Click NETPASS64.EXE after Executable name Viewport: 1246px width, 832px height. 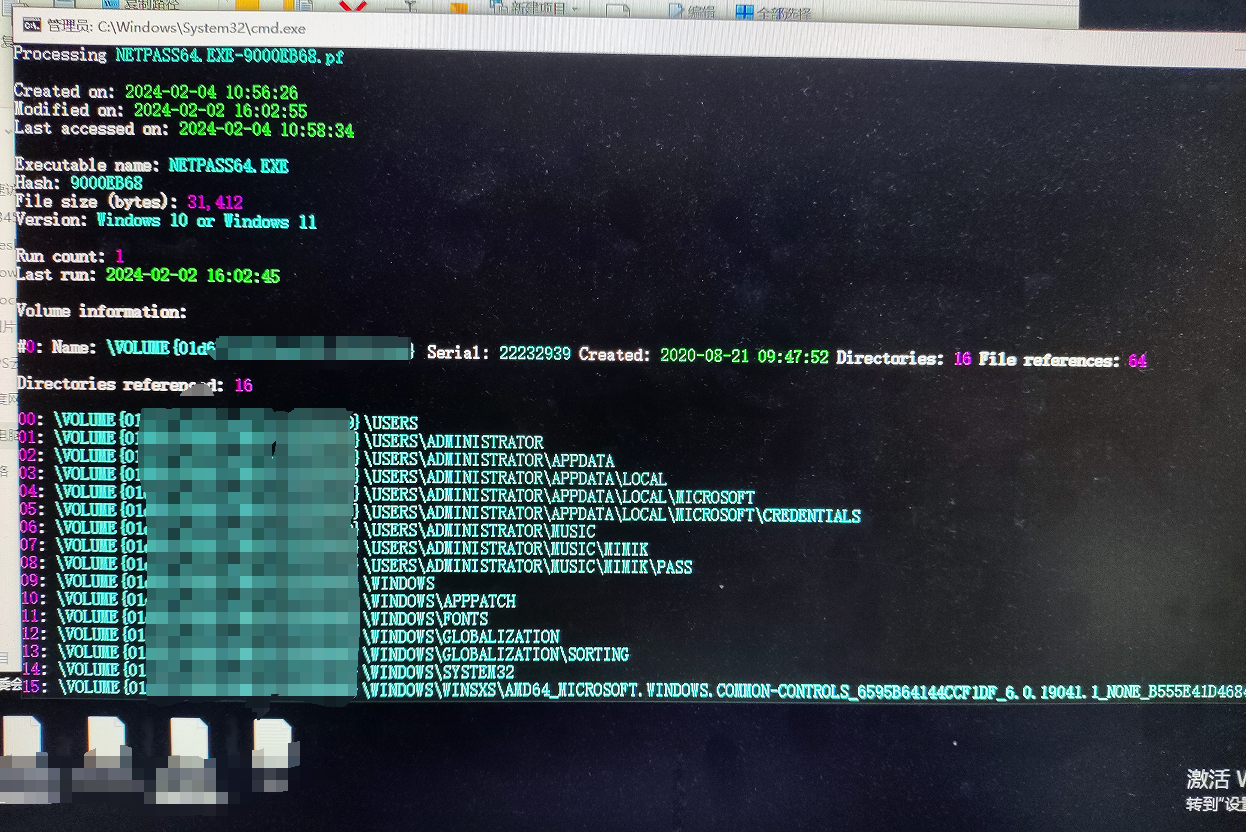click(228, 166)
